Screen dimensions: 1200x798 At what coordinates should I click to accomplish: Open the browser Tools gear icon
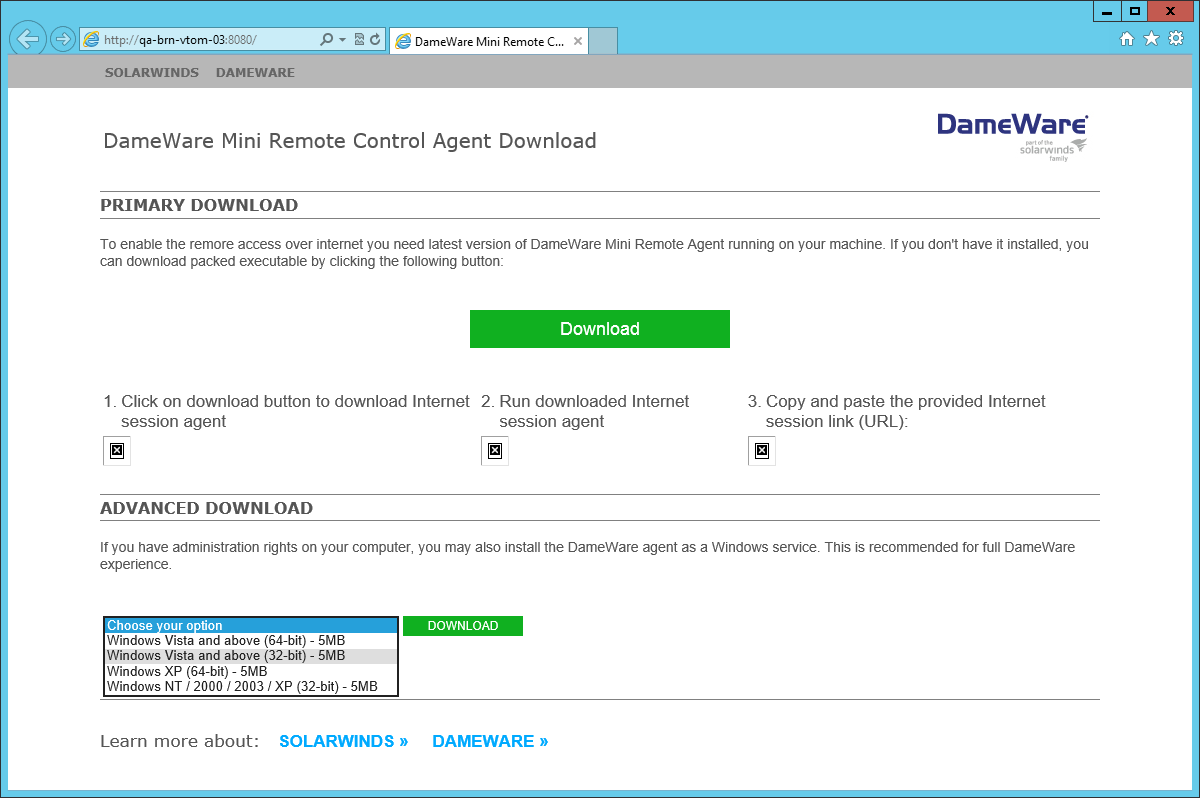[x=1175, y=39]
